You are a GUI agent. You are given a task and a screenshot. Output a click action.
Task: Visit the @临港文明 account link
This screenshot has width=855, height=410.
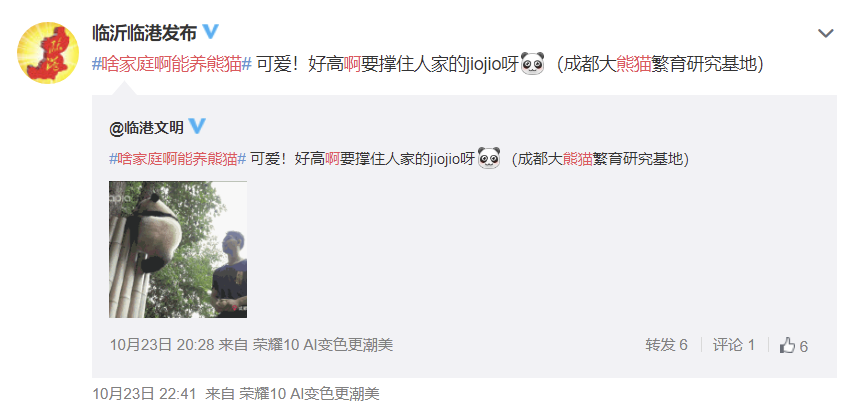coord(146,128)
